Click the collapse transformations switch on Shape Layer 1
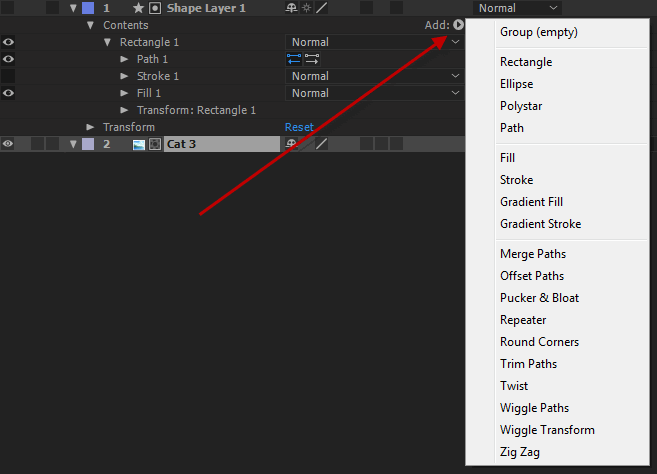Screen dimensions: 657x474 click(308, 8)
